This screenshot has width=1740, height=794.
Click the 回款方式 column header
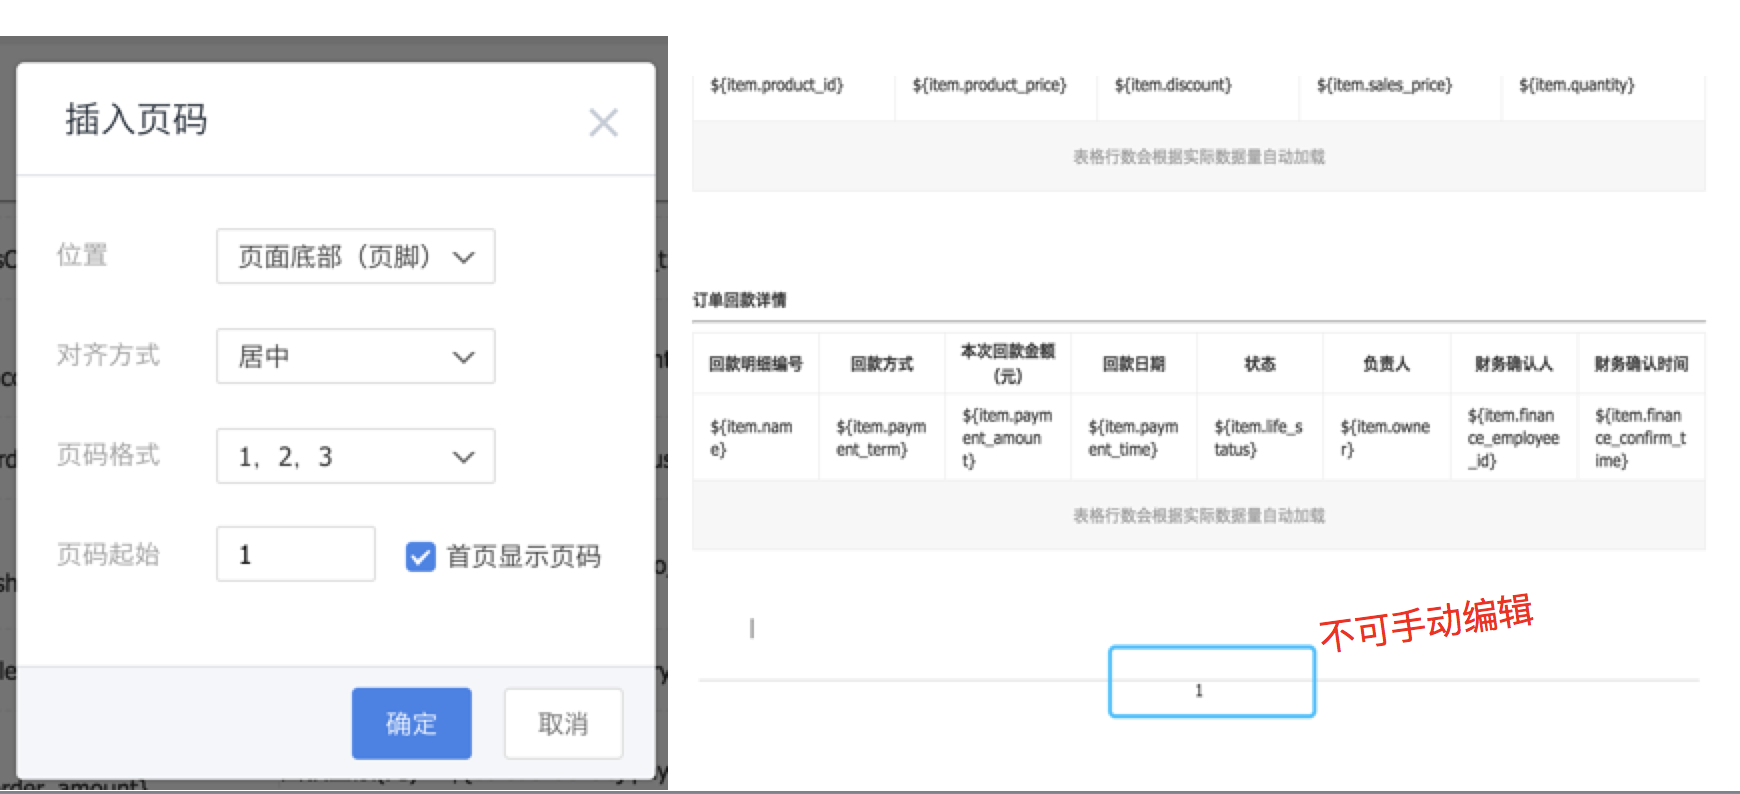tap(882, 364)
